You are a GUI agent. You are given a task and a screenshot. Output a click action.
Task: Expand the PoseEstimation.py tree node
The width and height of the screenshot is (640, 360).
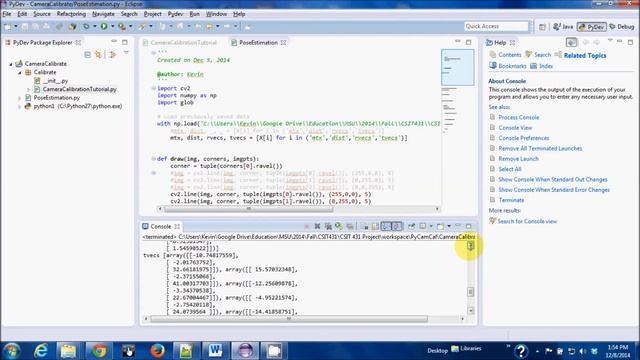20,98
